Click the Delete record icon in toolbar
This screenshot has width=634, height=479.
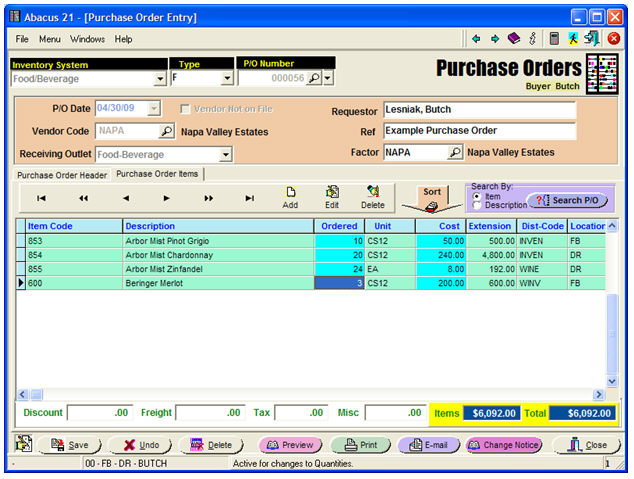(373, 193)
